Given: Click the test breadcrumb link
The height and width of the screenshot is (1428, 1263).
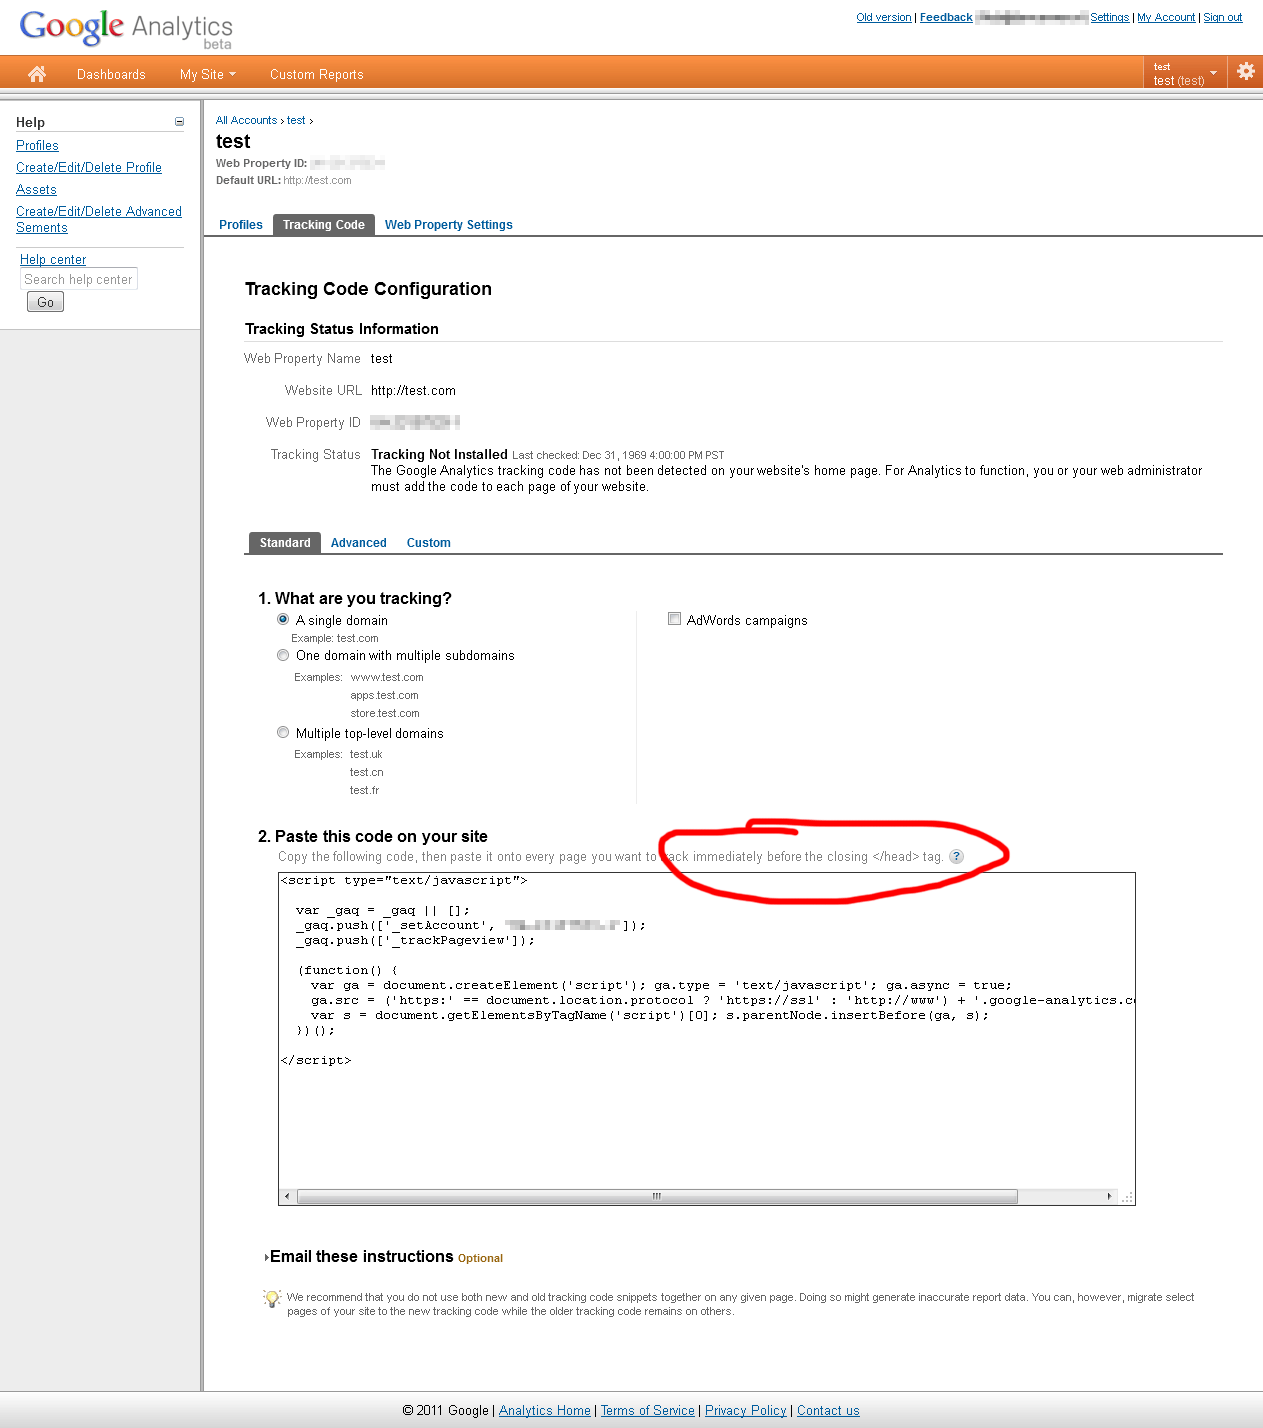Looking at the screenshot, I should tap(296, 120).
